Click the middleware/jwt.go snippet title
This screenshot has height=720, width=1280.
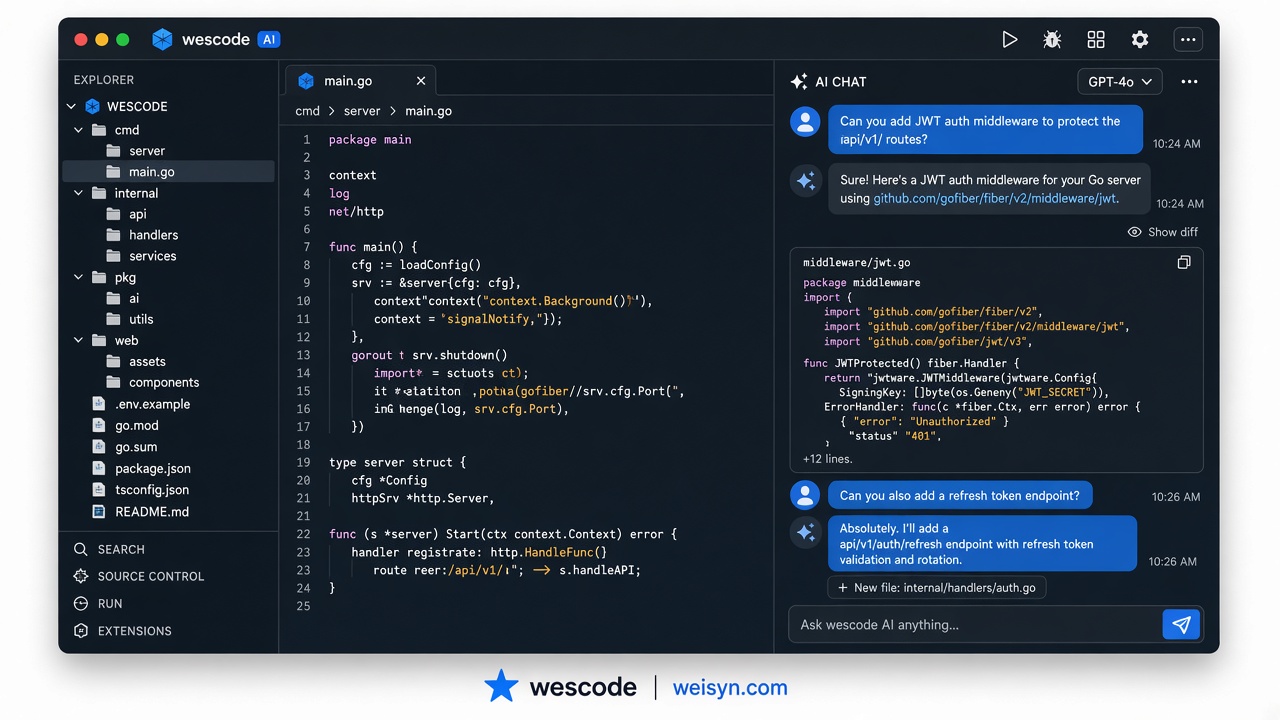pos(856,263)
